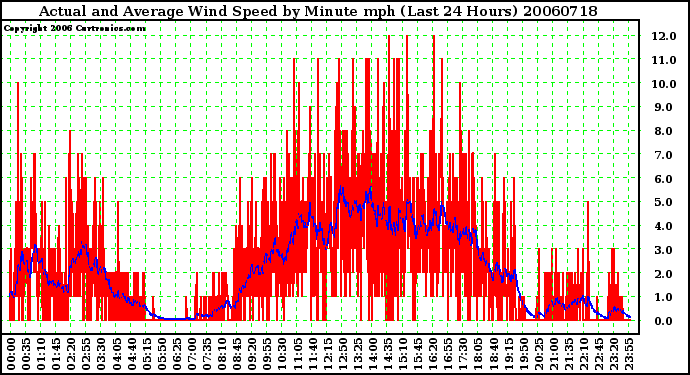
Task: Click the 22:45 time label
Action: pyautogui.click(x=599, y=354)
